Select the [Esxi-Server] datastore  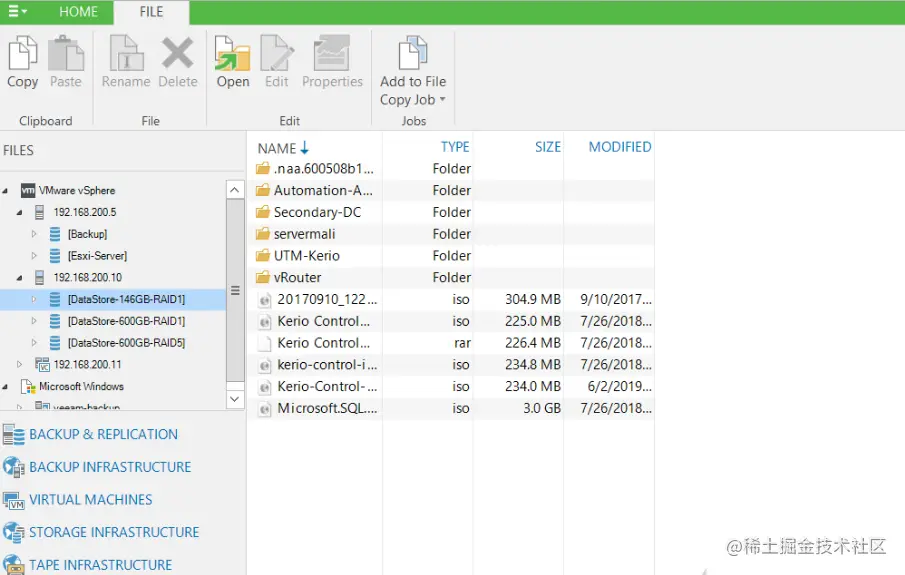click(97, 256)
